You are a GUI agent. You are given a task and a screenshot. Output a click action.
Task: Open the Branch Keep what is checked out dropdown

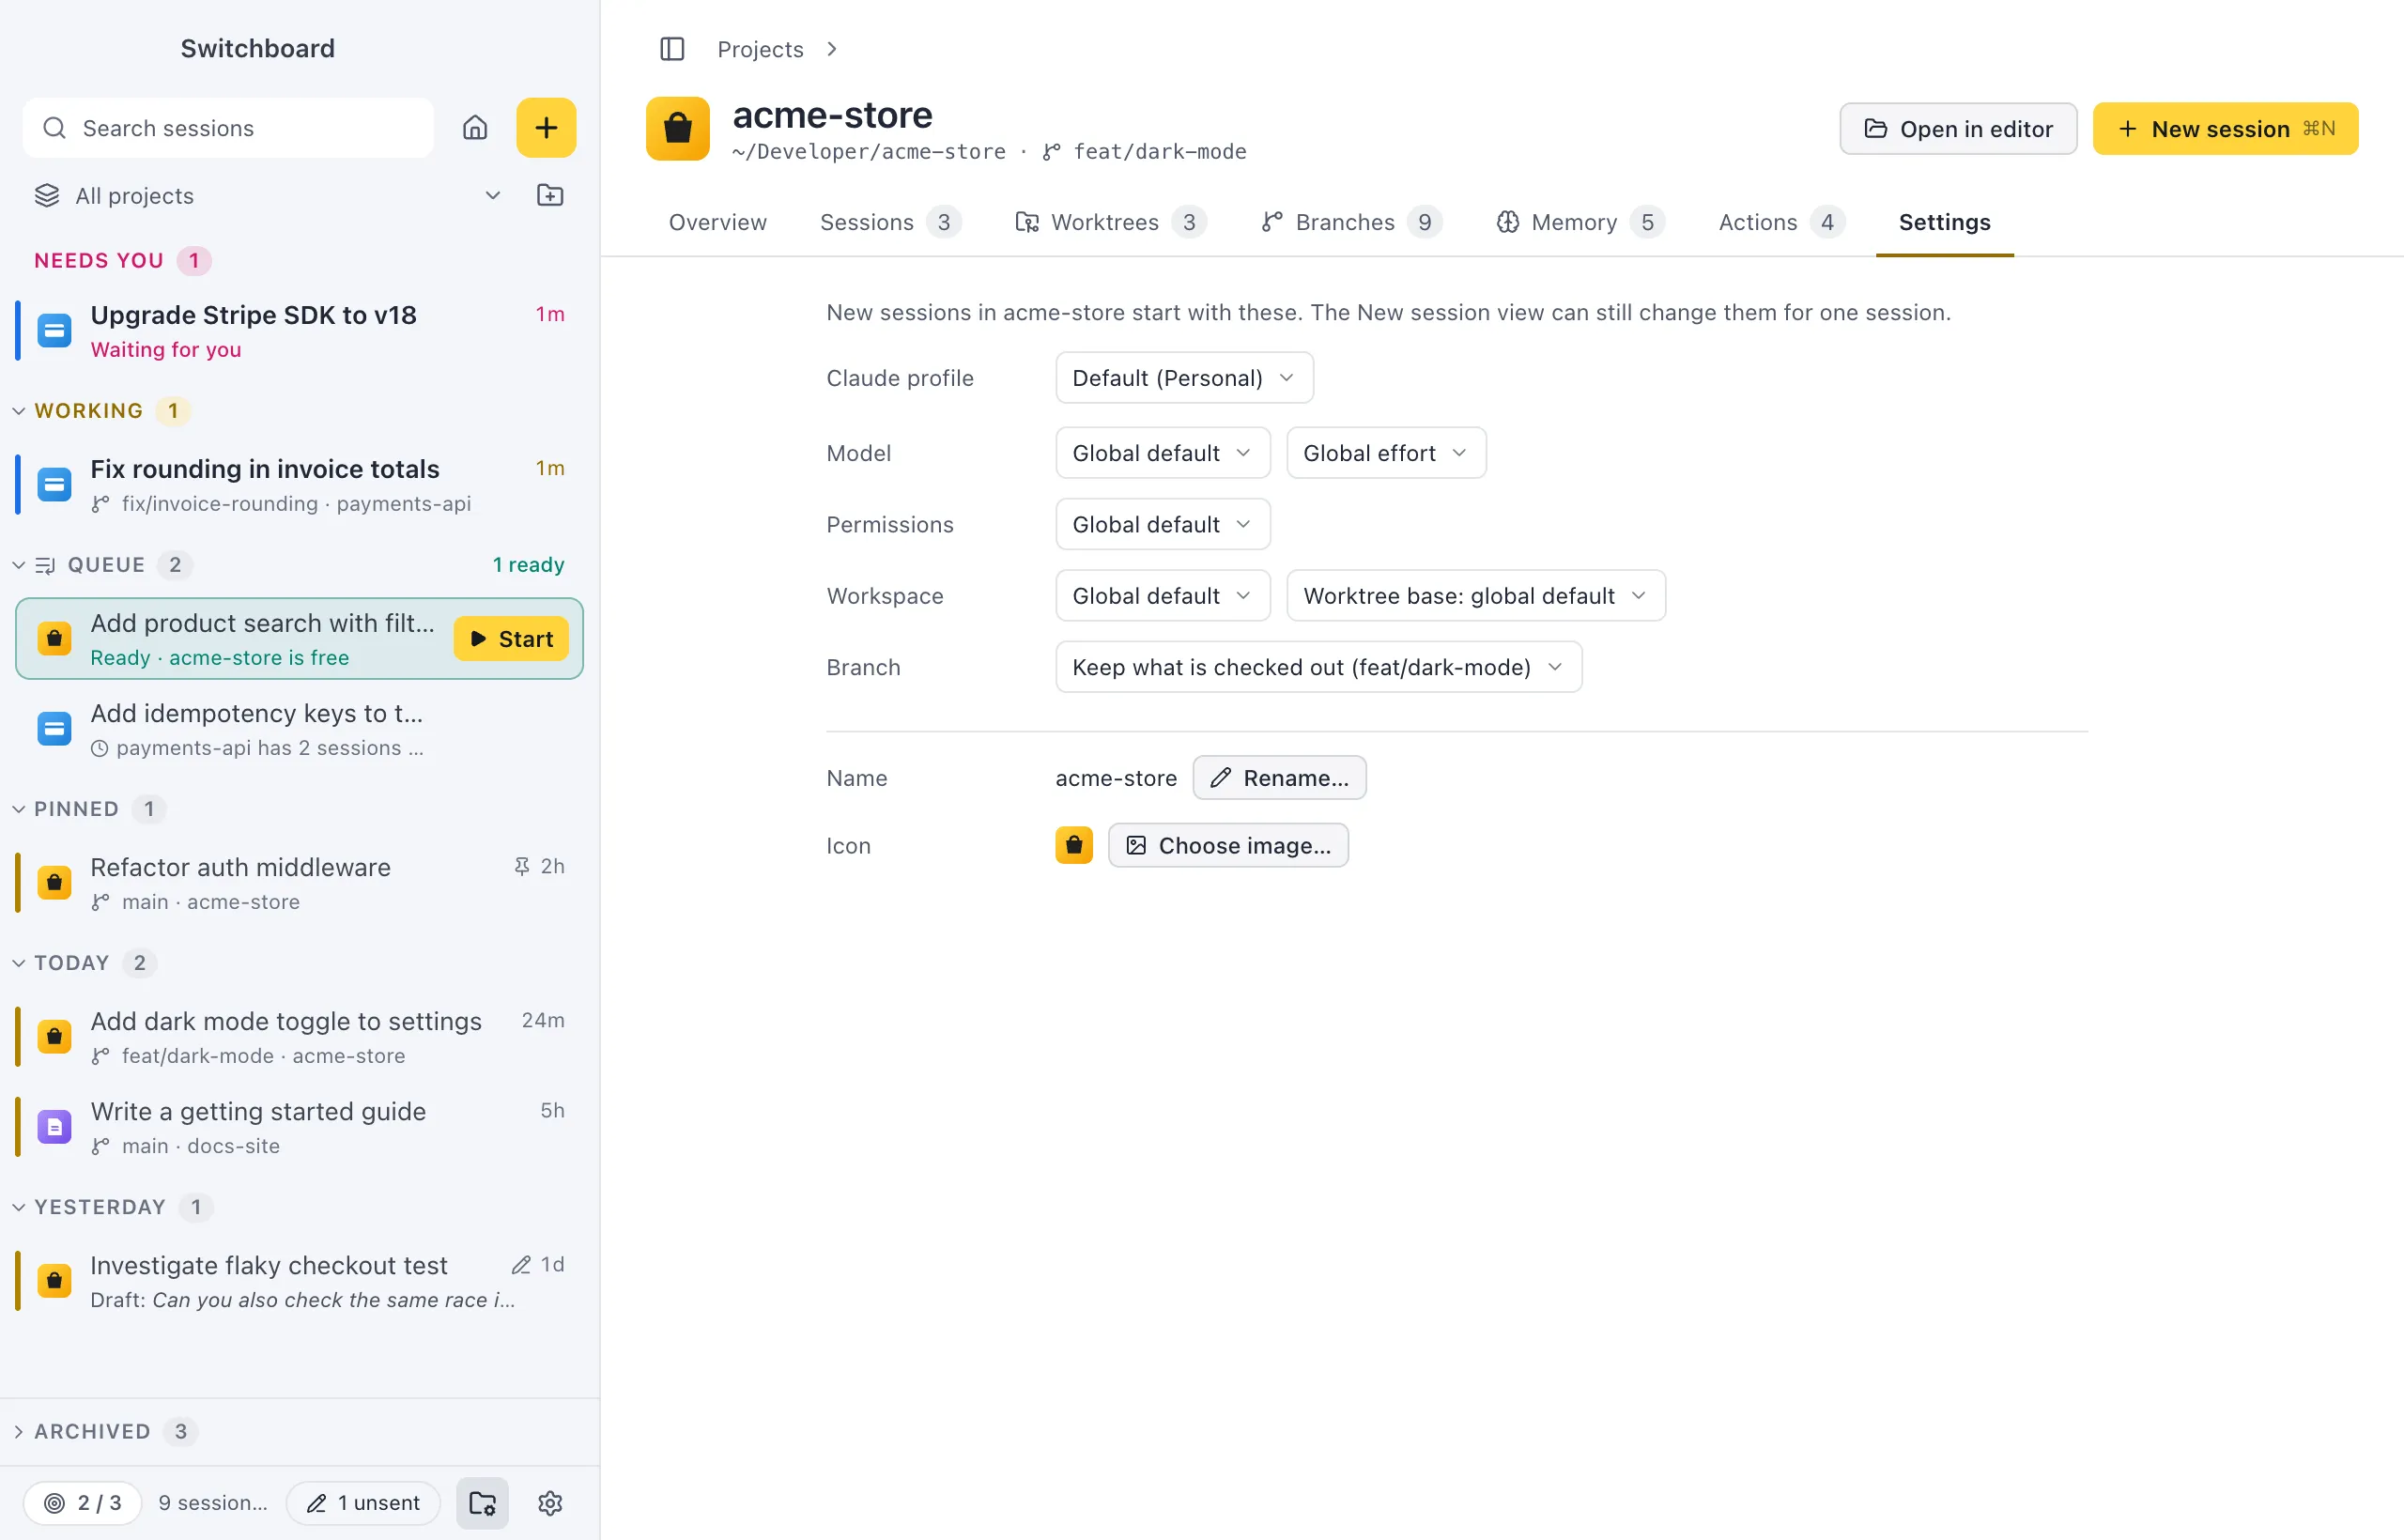[1319, 667]
